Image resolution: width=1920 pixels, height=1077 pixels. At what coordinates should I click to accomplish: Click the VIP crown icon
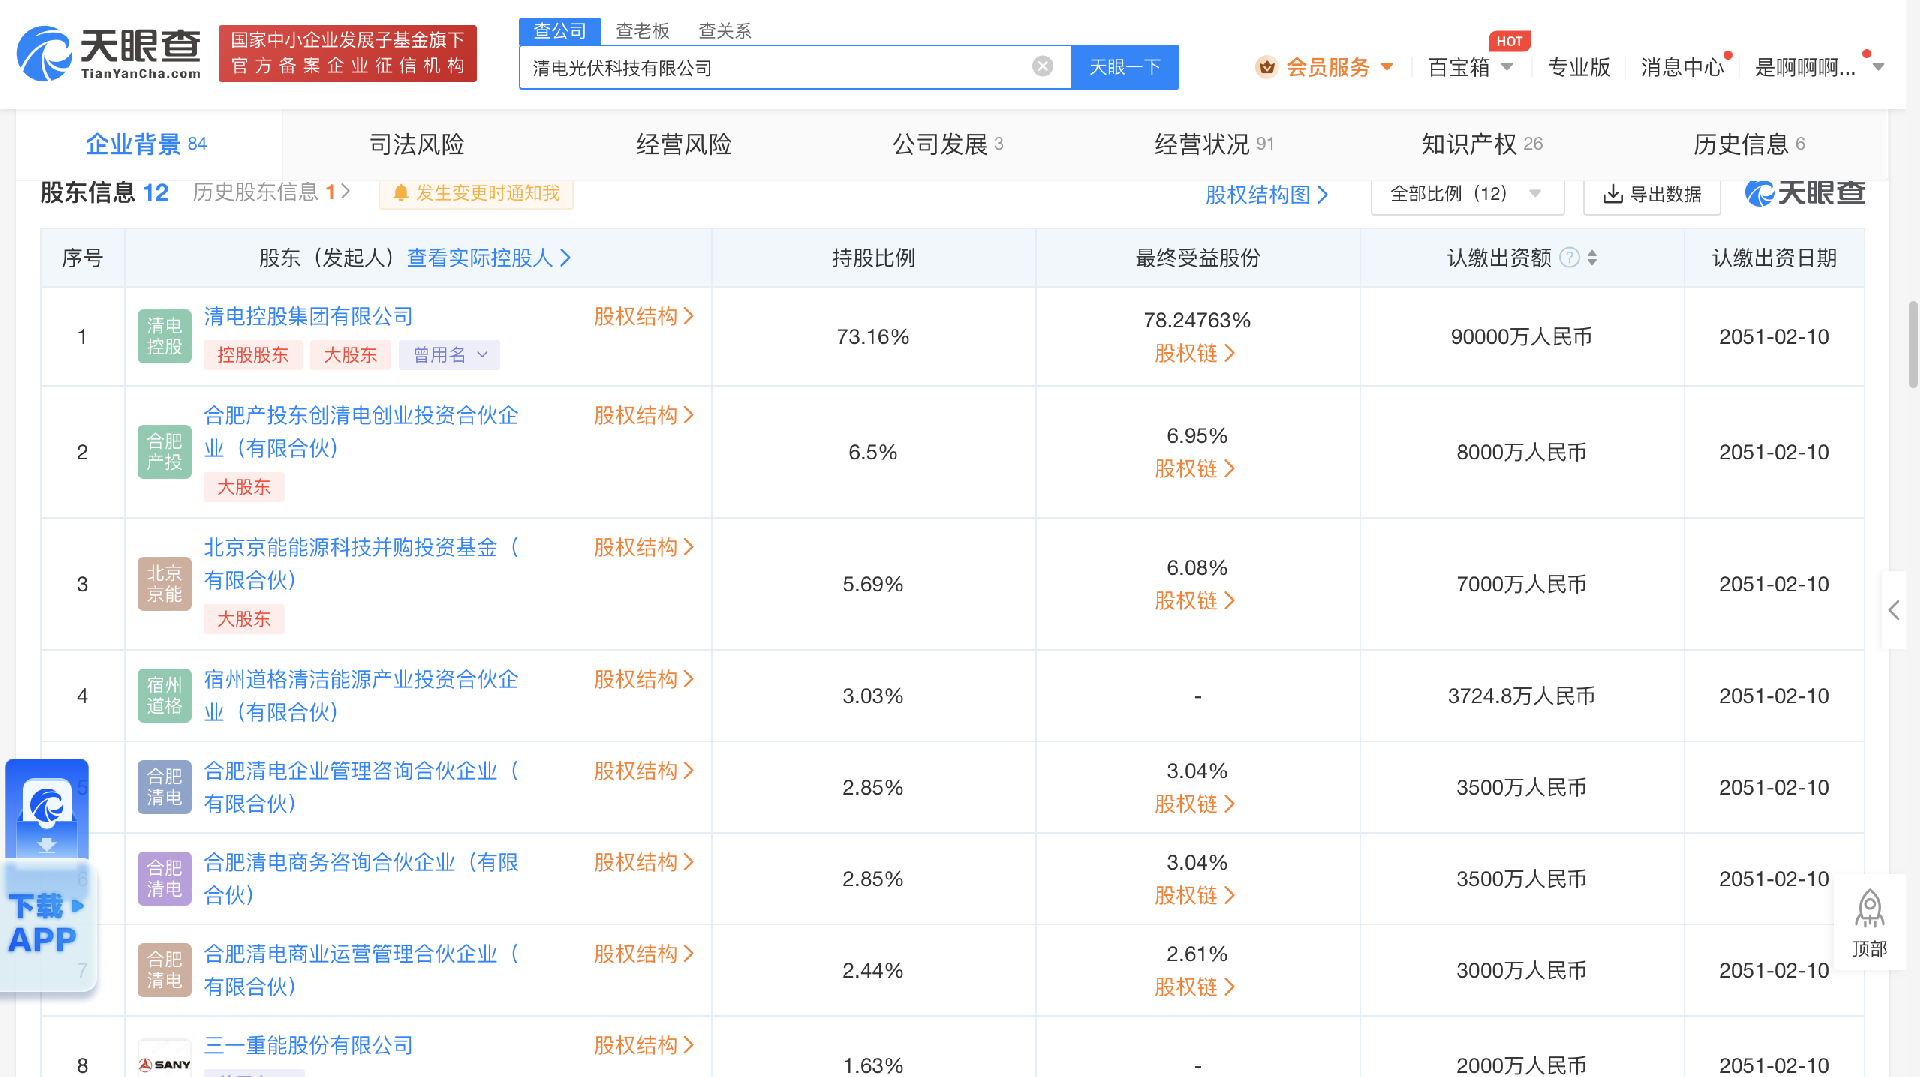[x=1266, y=67]
